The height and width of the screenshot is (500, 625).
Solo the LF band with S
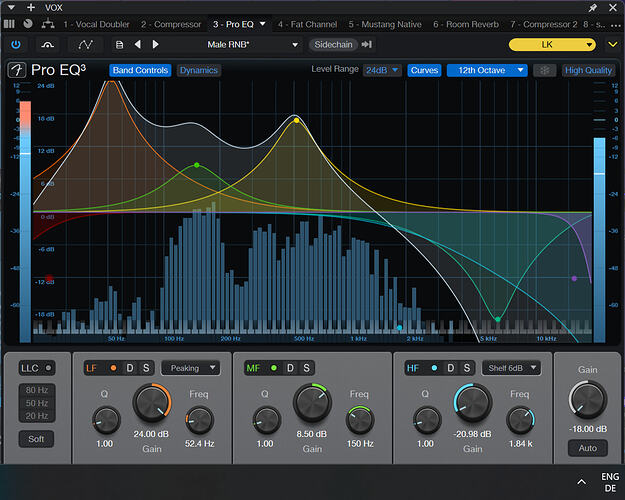click(x=146, y=368)
